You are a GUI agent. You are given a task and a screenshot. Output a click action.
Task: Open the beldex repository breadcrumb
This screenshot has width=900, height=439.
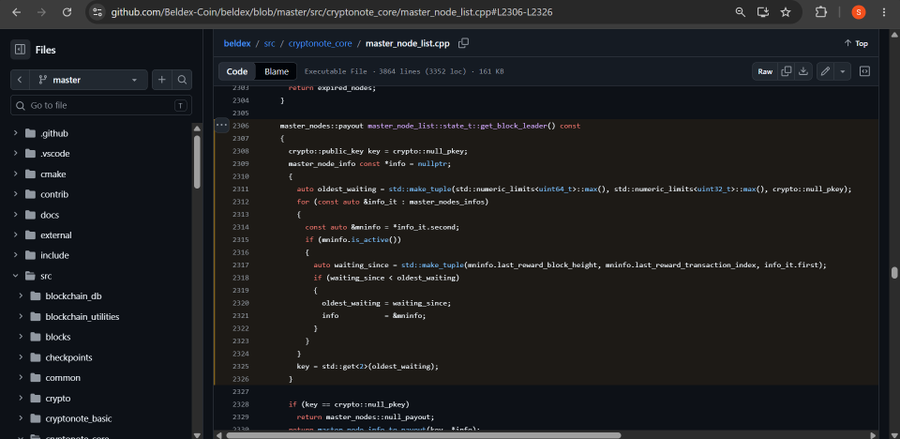click(x=237, y=43)
